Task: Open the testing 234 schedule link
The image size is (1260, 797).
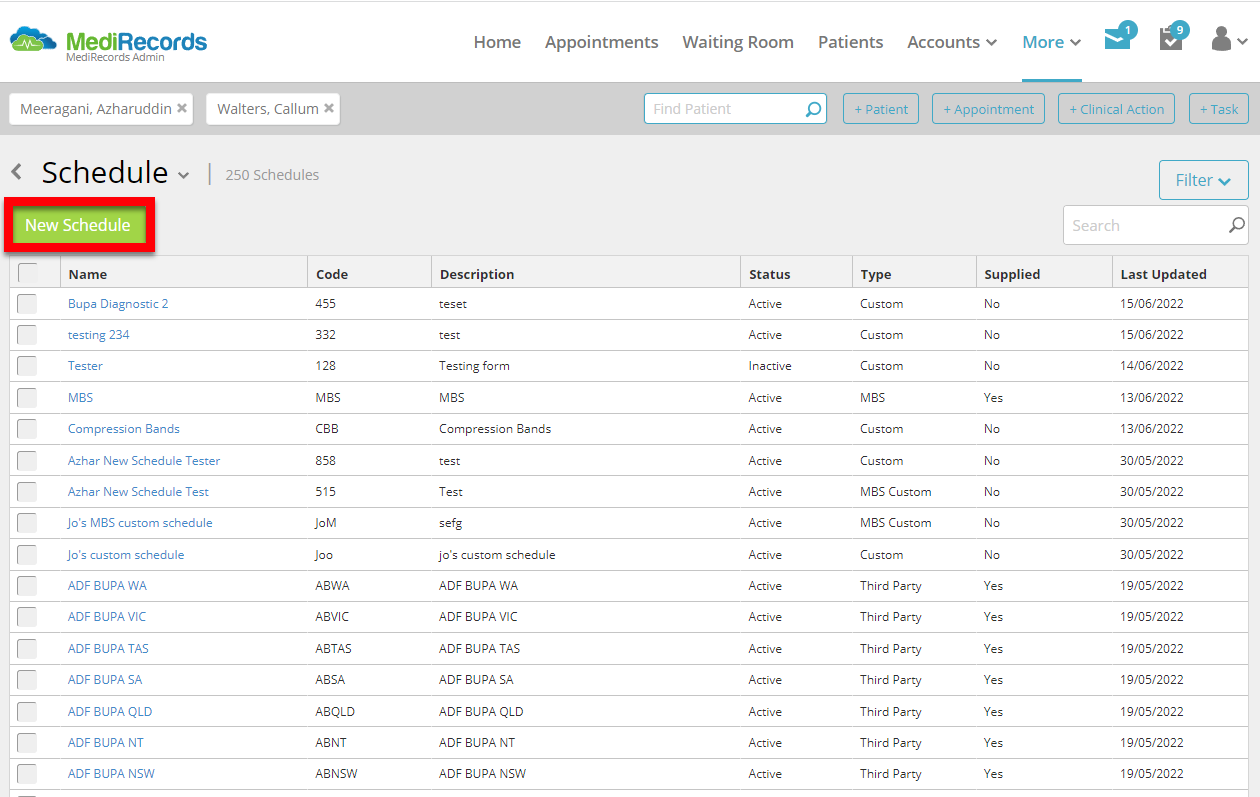Action: click(x=98, y=335)
